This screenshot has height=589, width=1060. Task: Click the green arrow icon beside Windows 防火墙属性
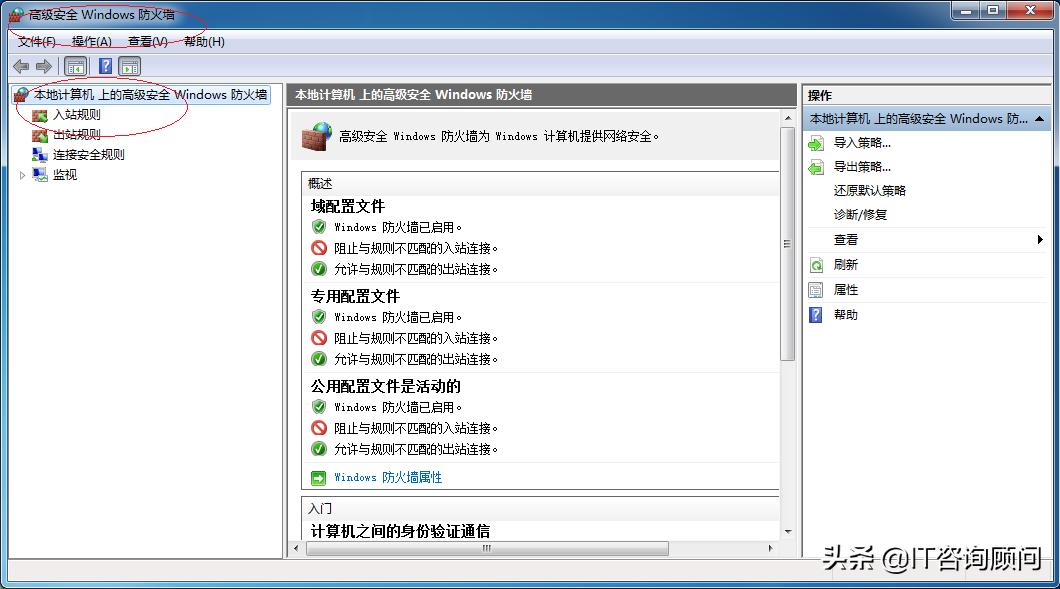[318, 478]
